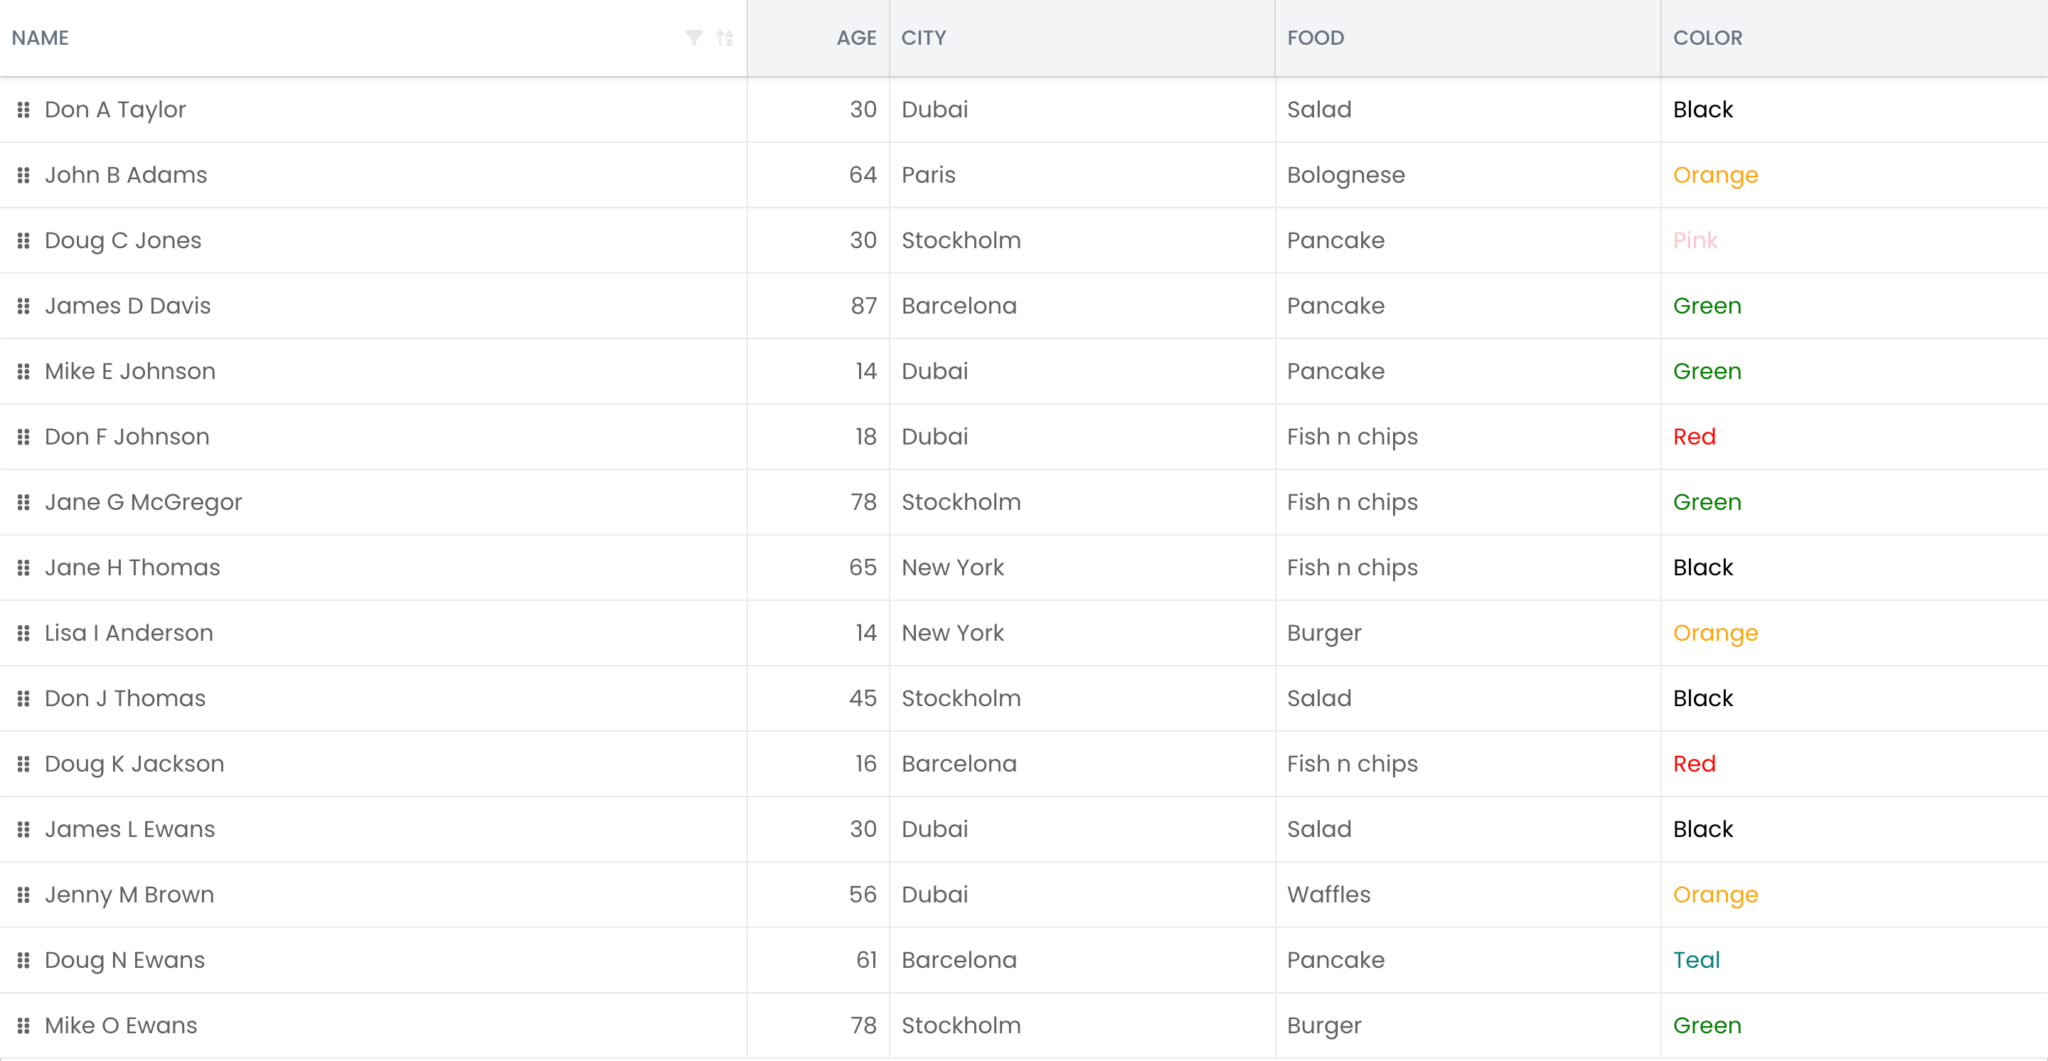Screen dimensions: 2048x1061
Task: Select the Bolognese food cell
Action: click(x=1345, y=175)
